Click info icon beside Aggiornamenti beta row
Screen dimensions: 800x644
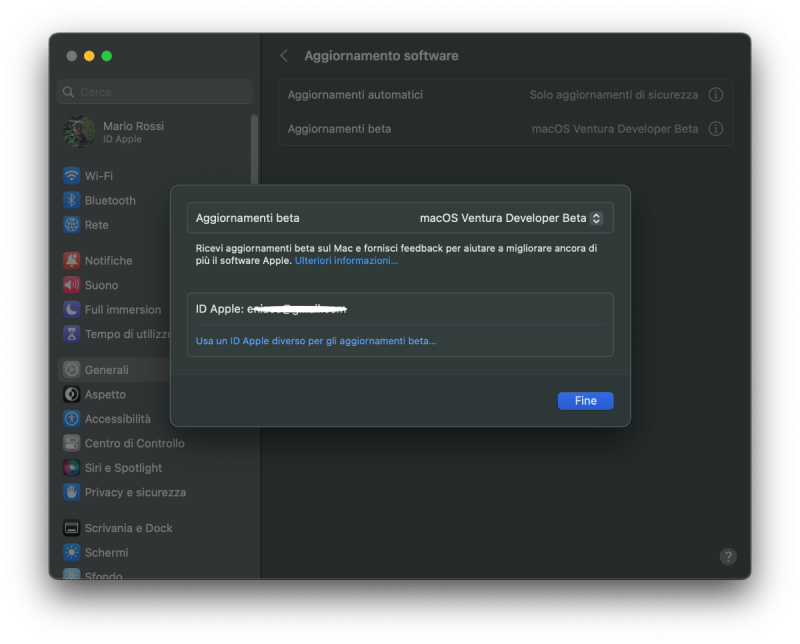coord(716,129)
